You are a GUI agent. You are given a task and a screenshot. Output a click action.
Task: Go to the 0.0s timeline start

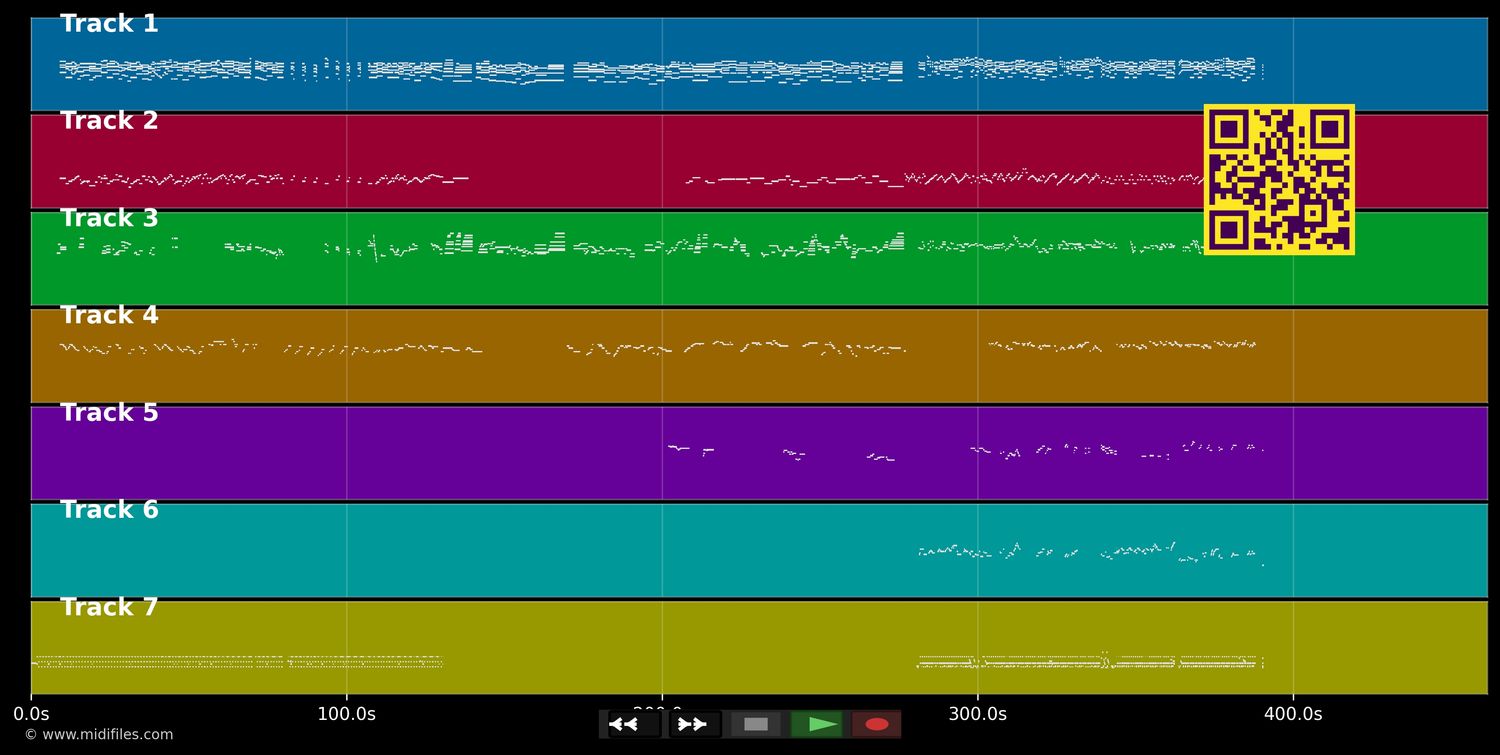(x=31, y=714)
